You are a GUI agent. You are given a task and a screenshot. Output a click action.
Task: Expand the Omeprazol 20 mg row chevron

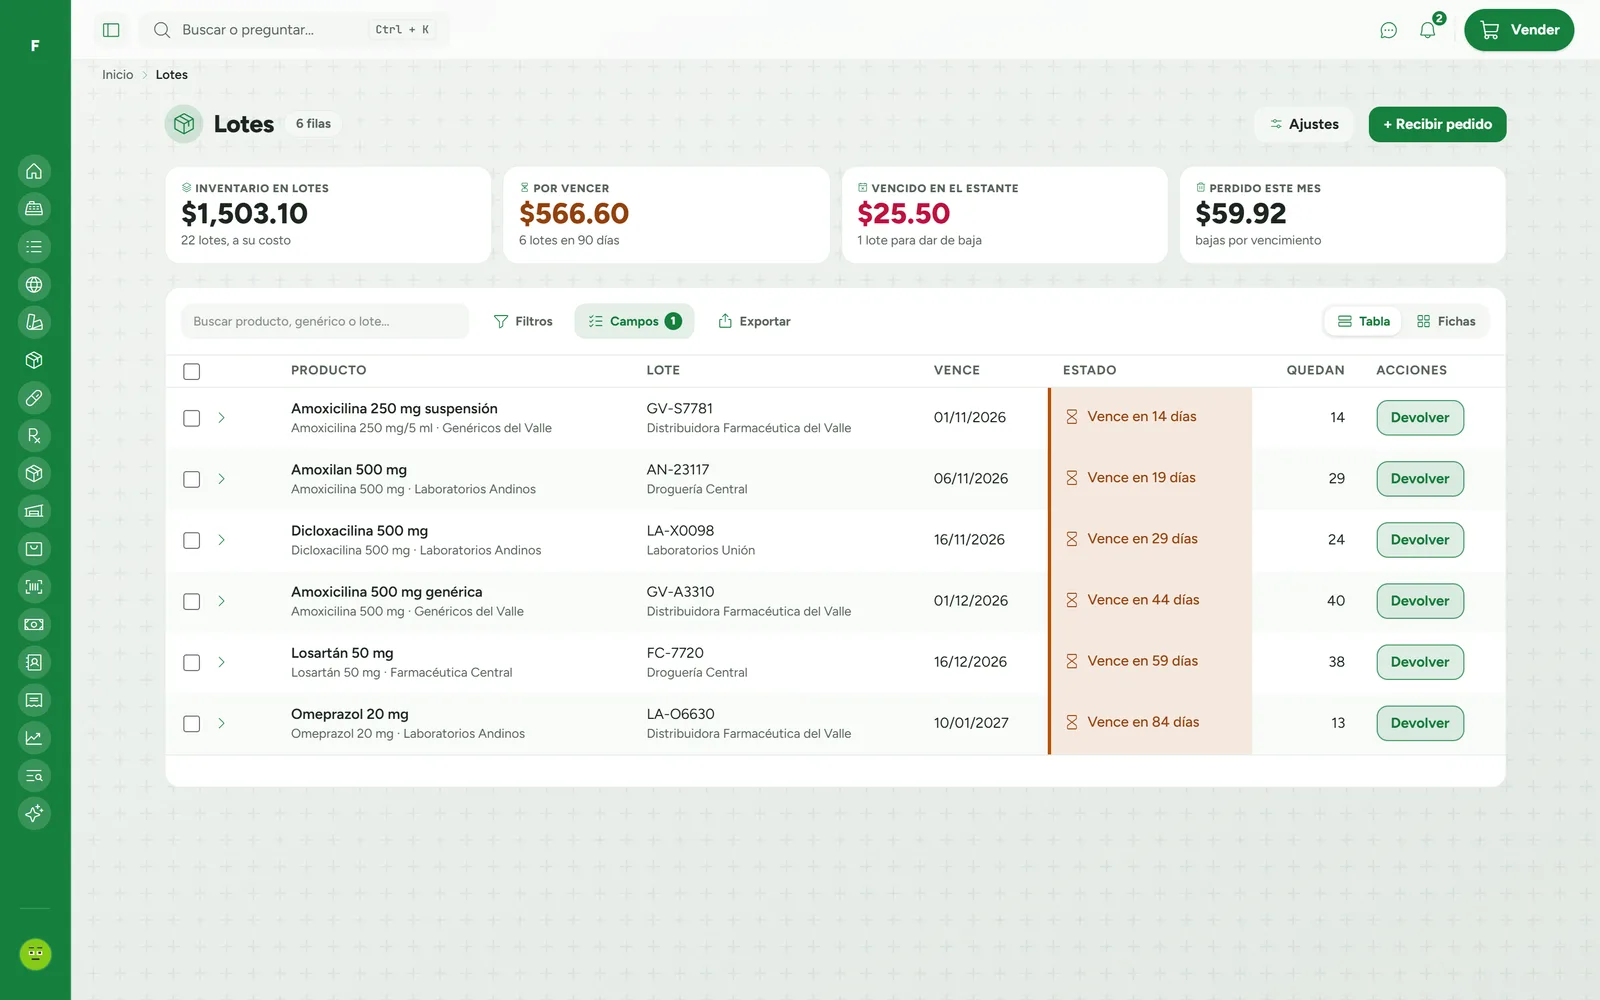pyautogui.click(x=221, y=723)
